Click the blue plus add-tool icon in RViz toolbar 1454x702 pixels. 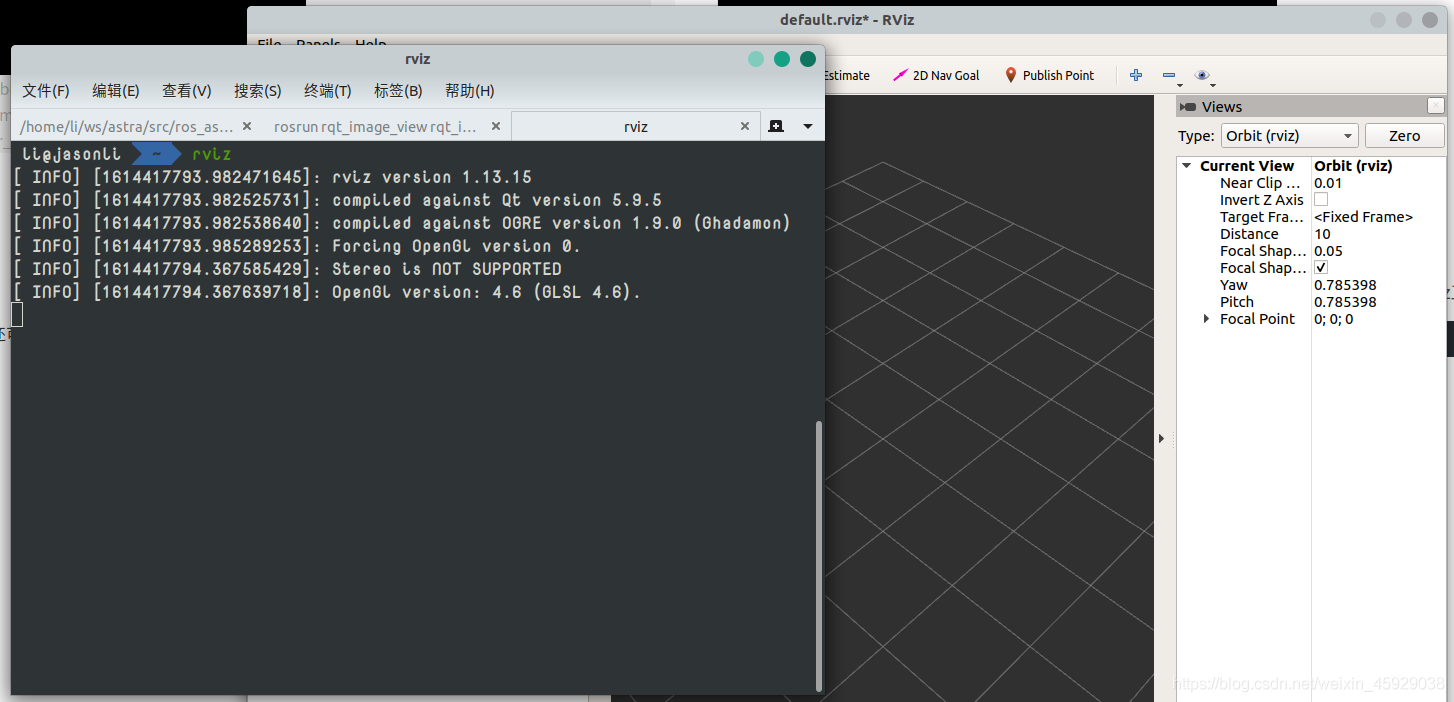(x=1136, y=75)
